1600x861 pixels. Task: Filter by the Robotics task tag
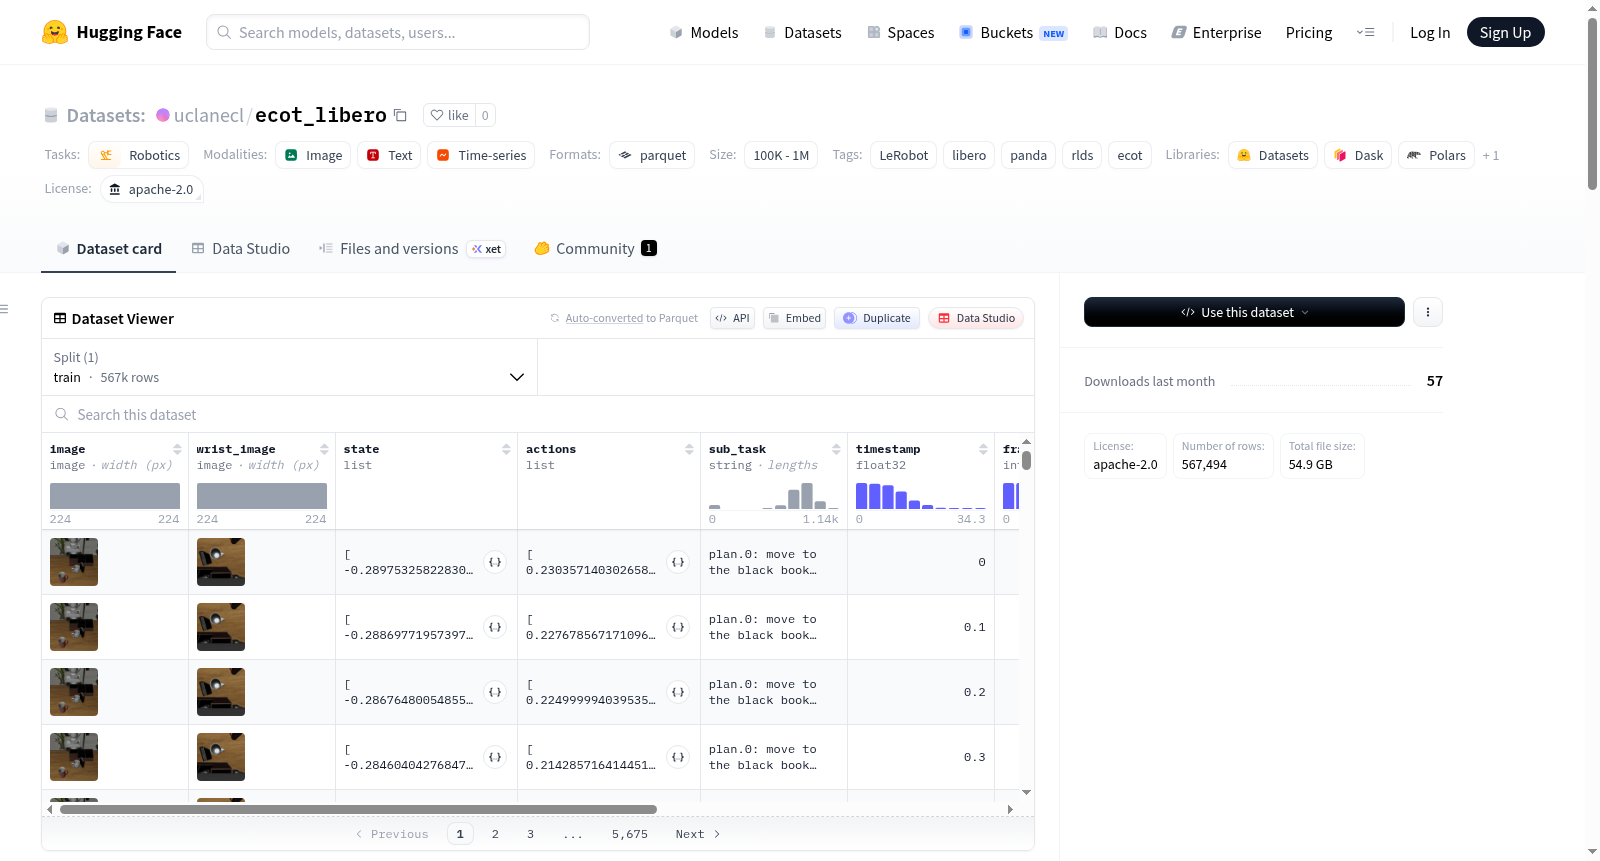[x=139, y=155]
